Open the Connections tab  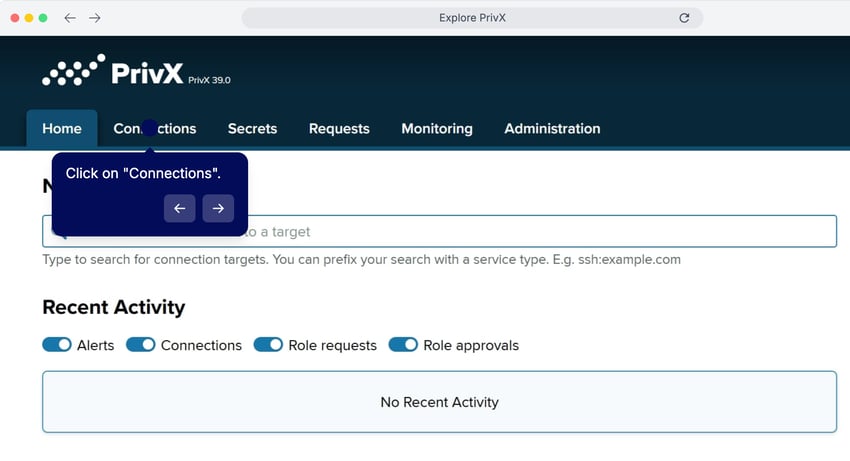coord(155,129)
